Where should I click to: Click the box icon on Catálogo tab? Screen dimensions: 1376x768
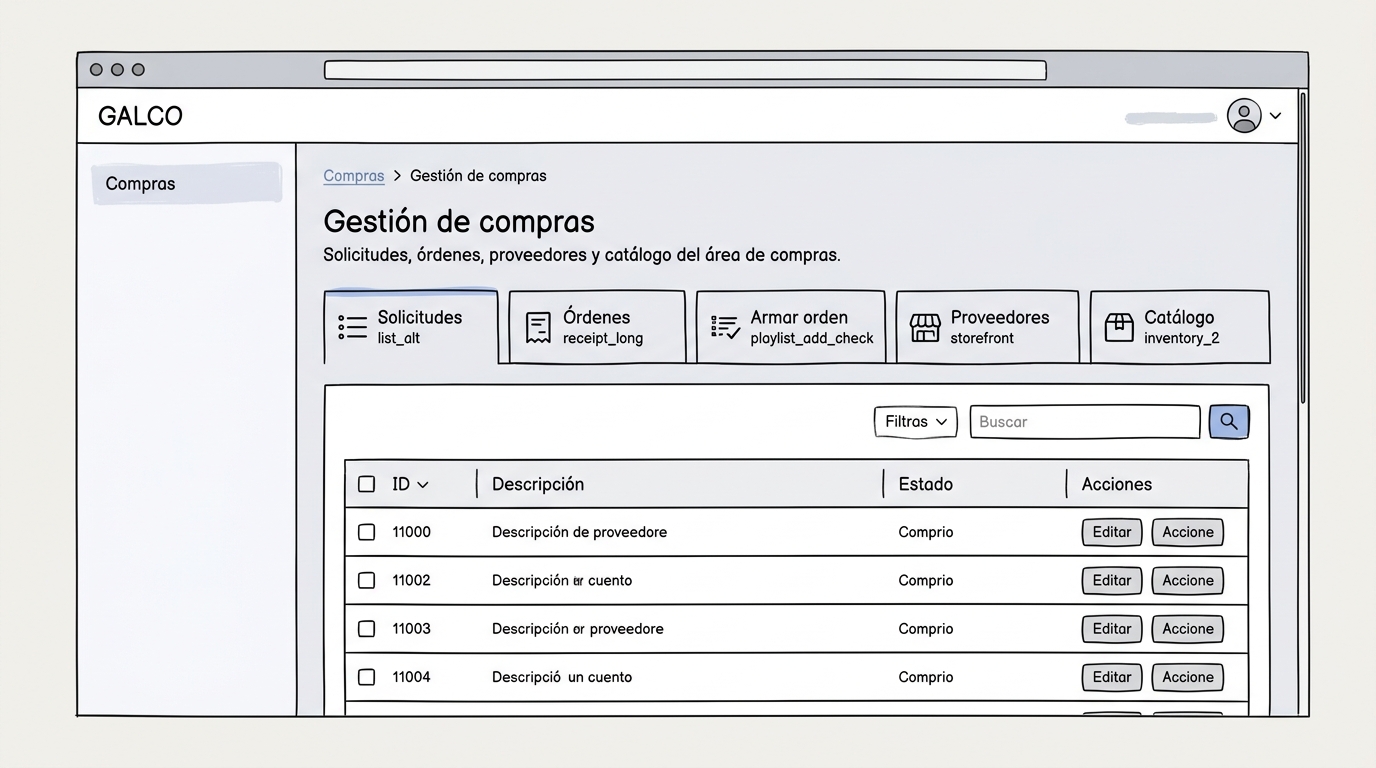pos(1119,327)
